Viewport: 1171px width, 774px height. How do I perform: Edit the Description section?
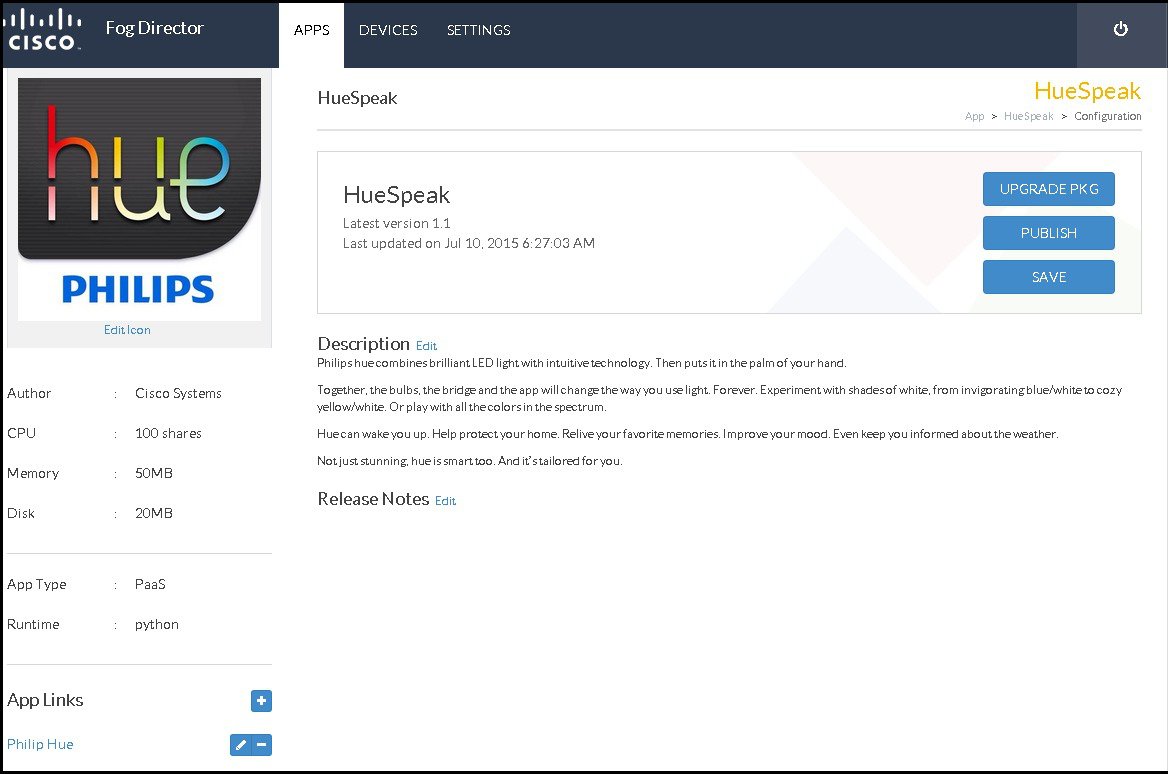427,347
